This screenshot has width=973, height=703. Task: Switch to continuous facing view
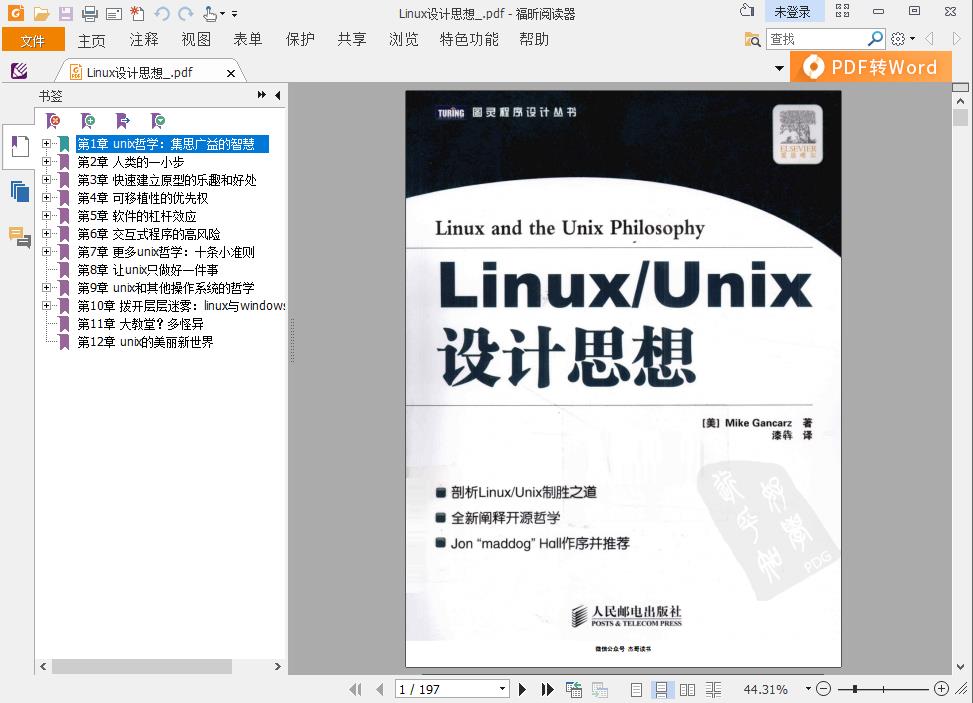(714, 689)
